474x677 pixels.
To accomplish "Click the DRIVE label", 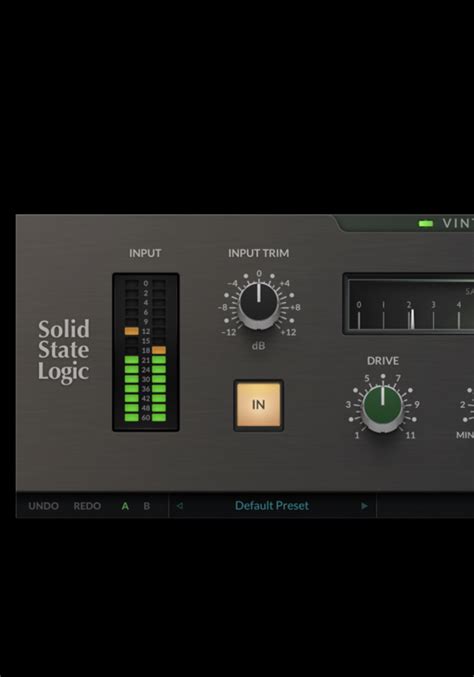I will [382, 361].
